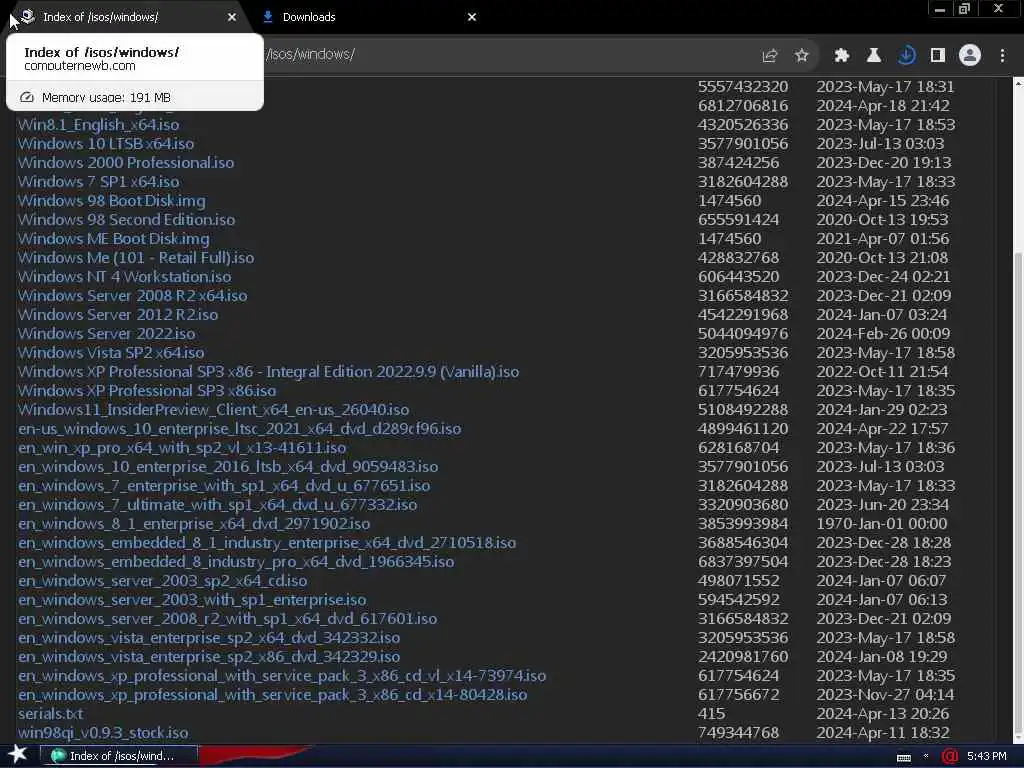Click the Index of /isos/wind... taskbar button
The image size is (1024, 768).
click(x=119, y=756)
